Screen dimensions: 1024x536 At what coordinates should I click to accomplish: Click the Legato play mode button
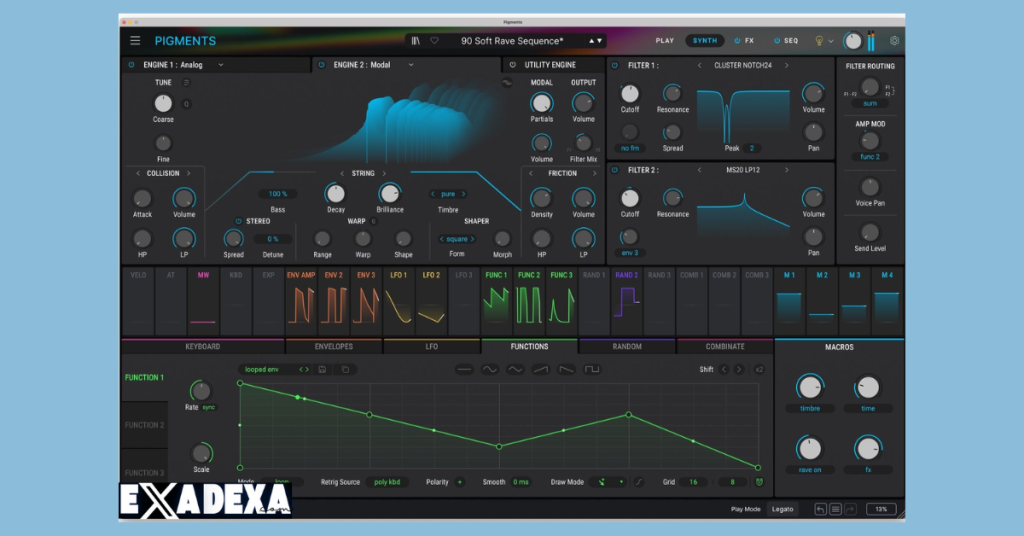tap(782, 509)
